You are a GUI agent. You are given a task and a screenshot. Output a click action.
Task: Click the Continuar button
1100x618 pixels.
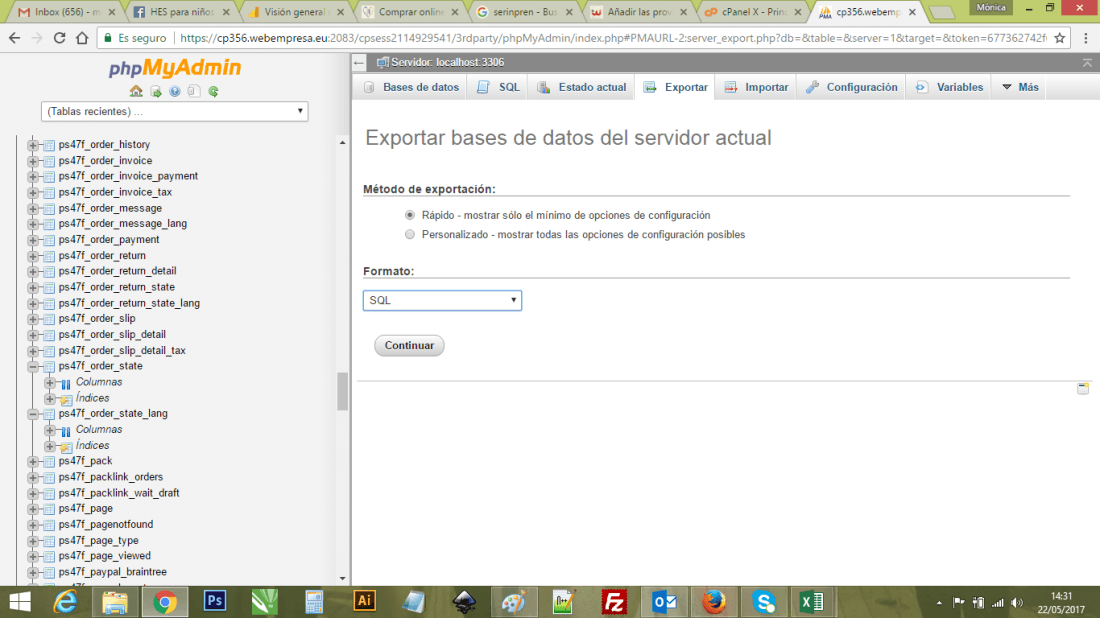click(409, 345)
